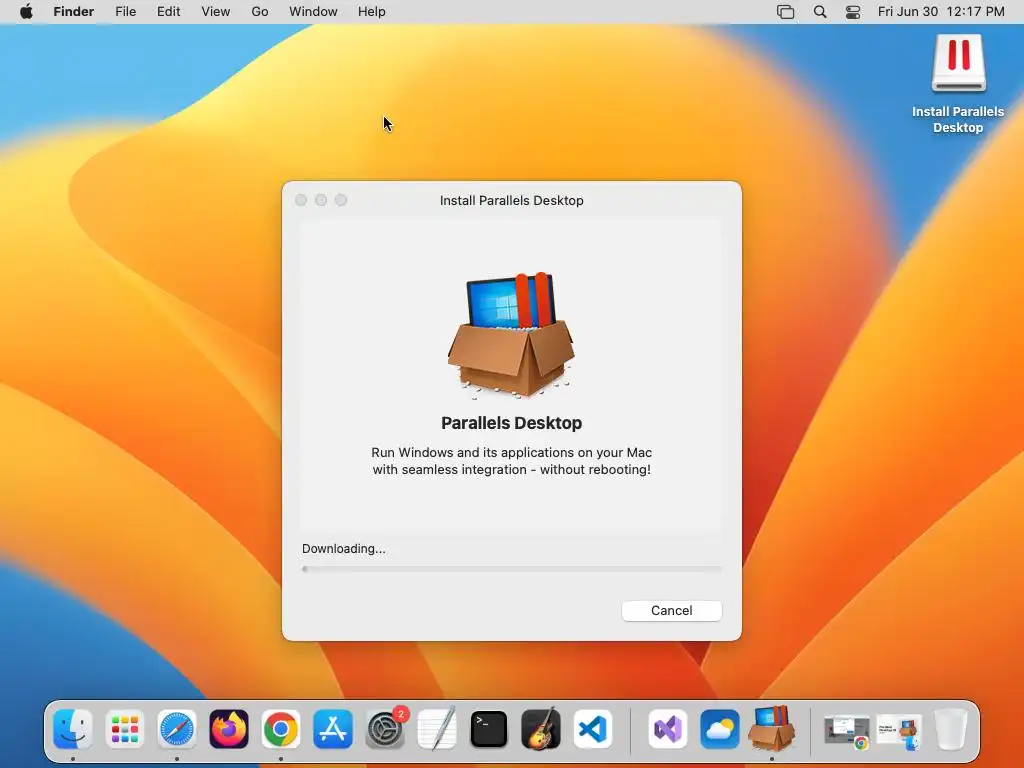Open the Window menu
Screen dimensions: 1024x768
[x=313, y=12]
